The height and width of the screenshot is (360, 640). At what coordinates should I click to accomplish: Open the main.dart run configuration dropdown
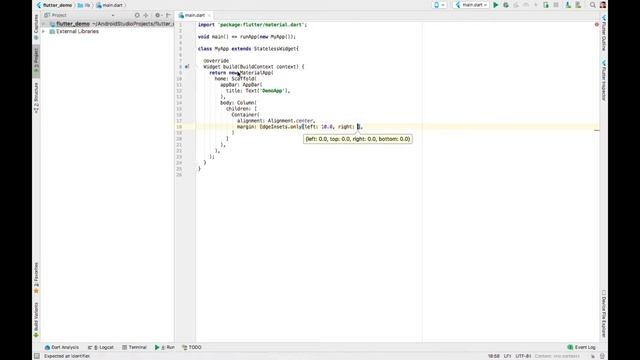(x=471, y=5)
